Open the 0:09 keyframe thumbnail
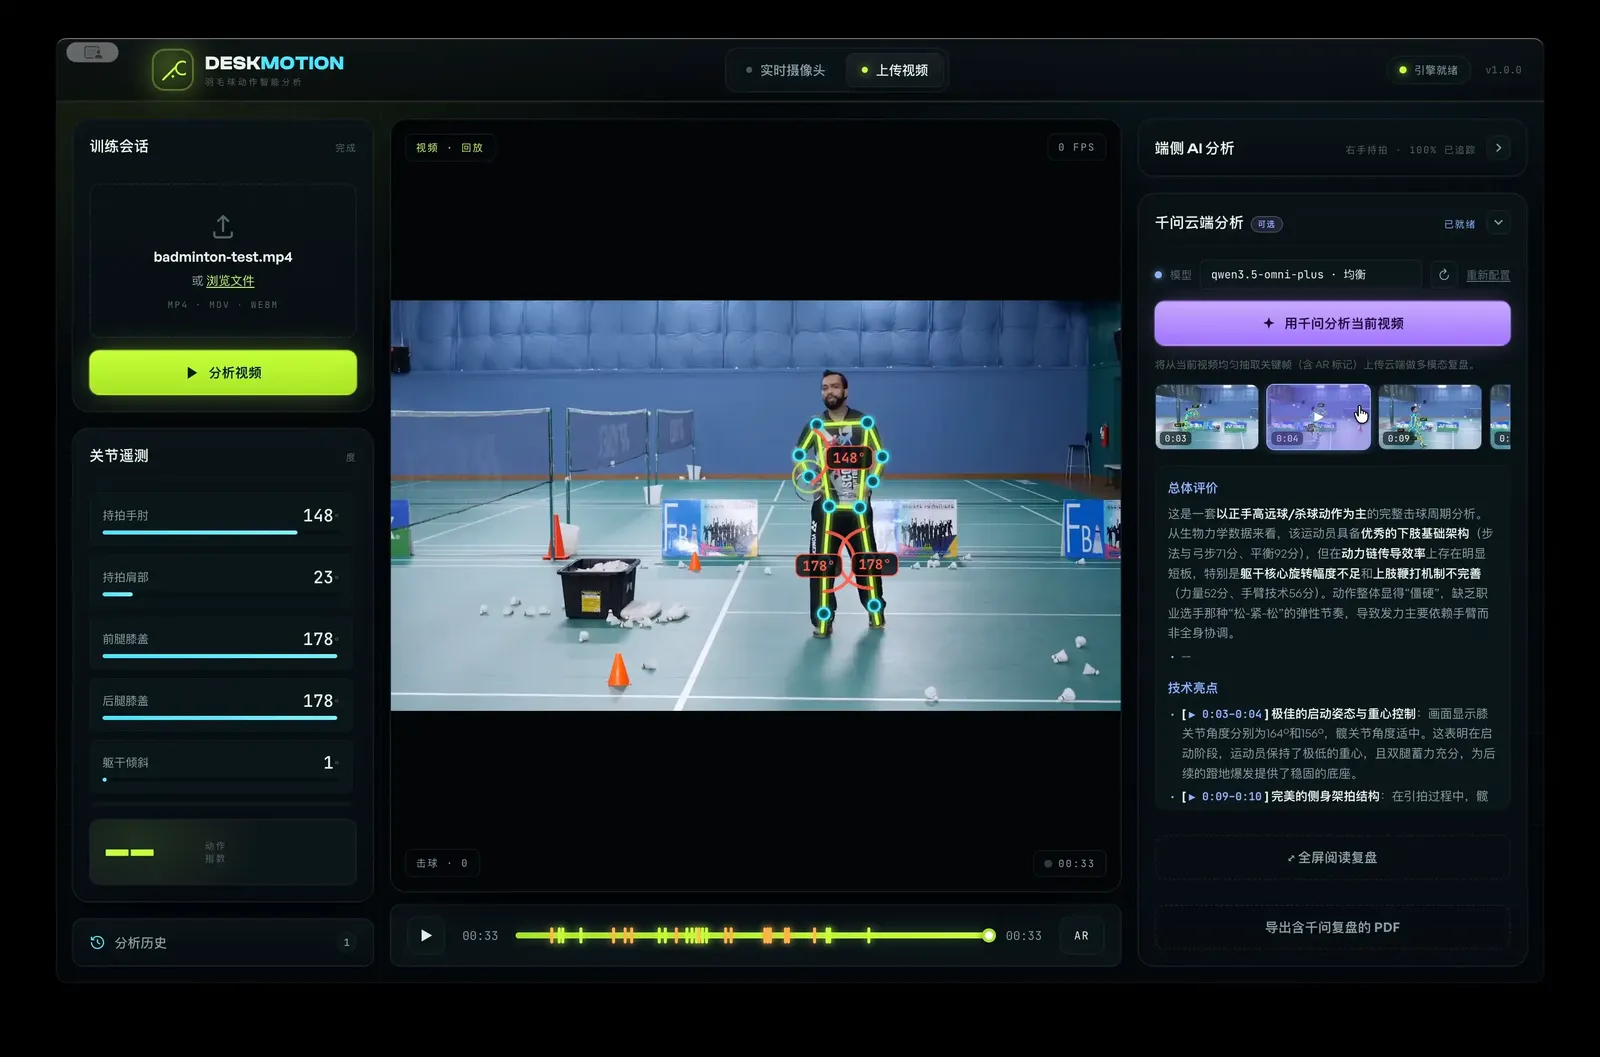This screenshot has width=1600, height=1057. tap(1430, 416)
